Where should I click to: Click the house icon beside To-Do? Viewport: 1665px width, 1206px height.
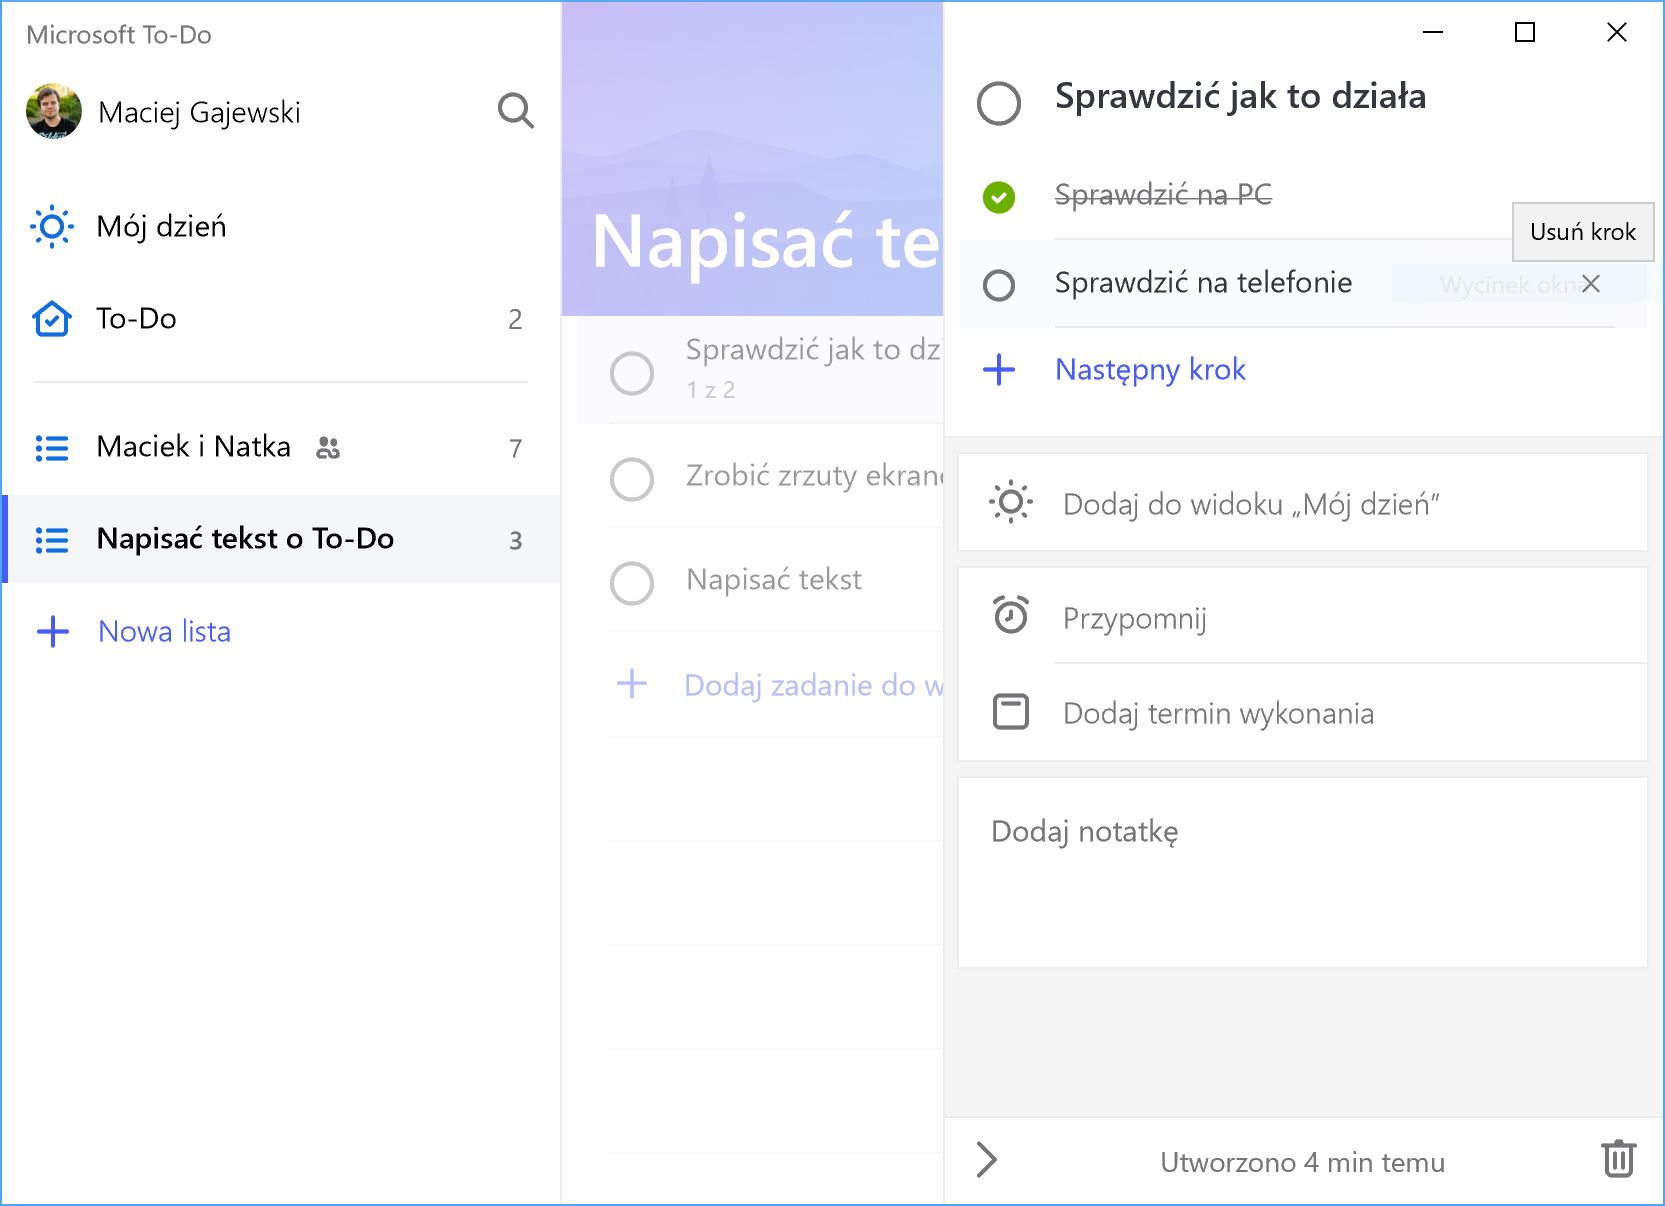coord(52,319)
